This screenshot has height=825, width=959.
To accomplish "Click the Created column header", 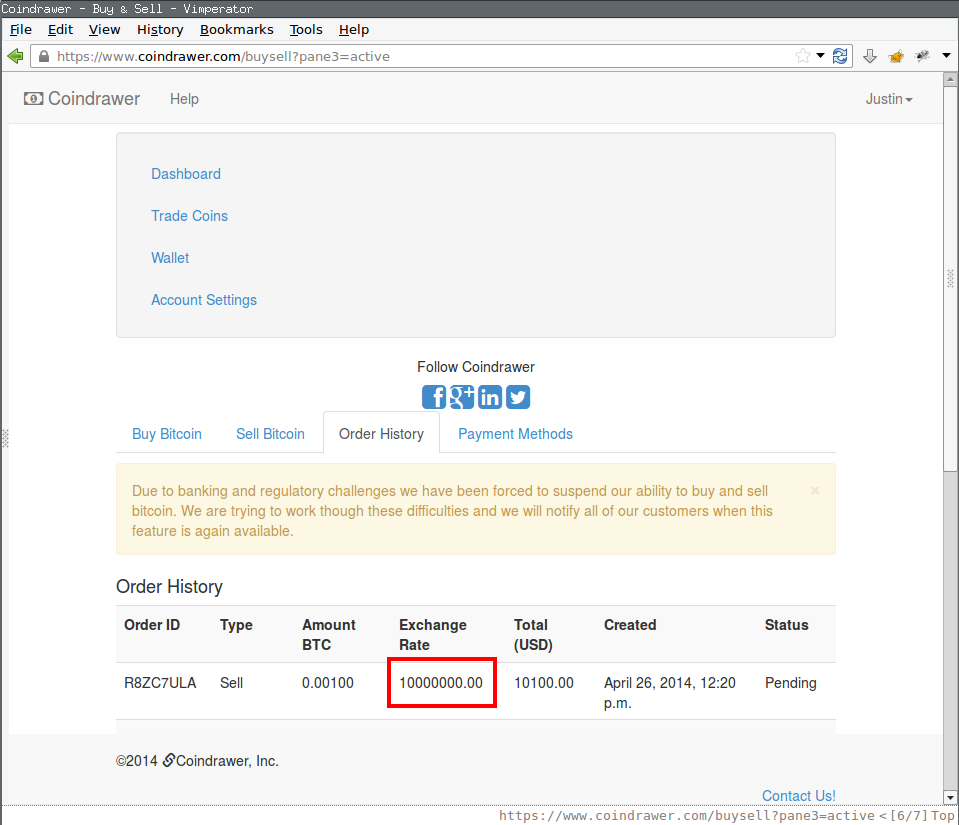I will 630,625.
